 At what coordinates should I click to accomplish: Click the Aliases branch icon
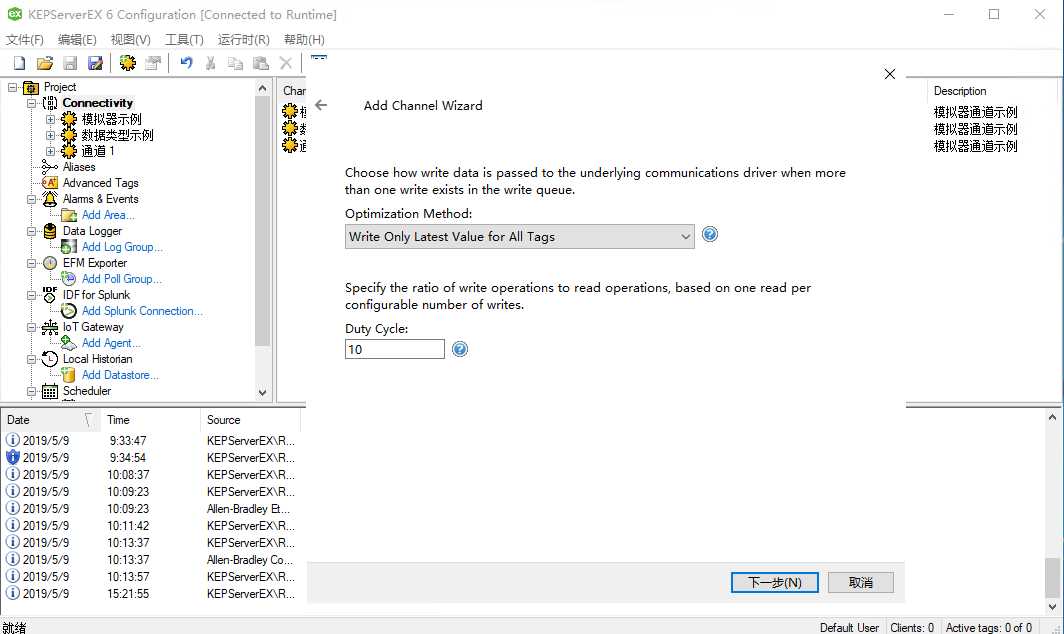[x=50, y=167]
